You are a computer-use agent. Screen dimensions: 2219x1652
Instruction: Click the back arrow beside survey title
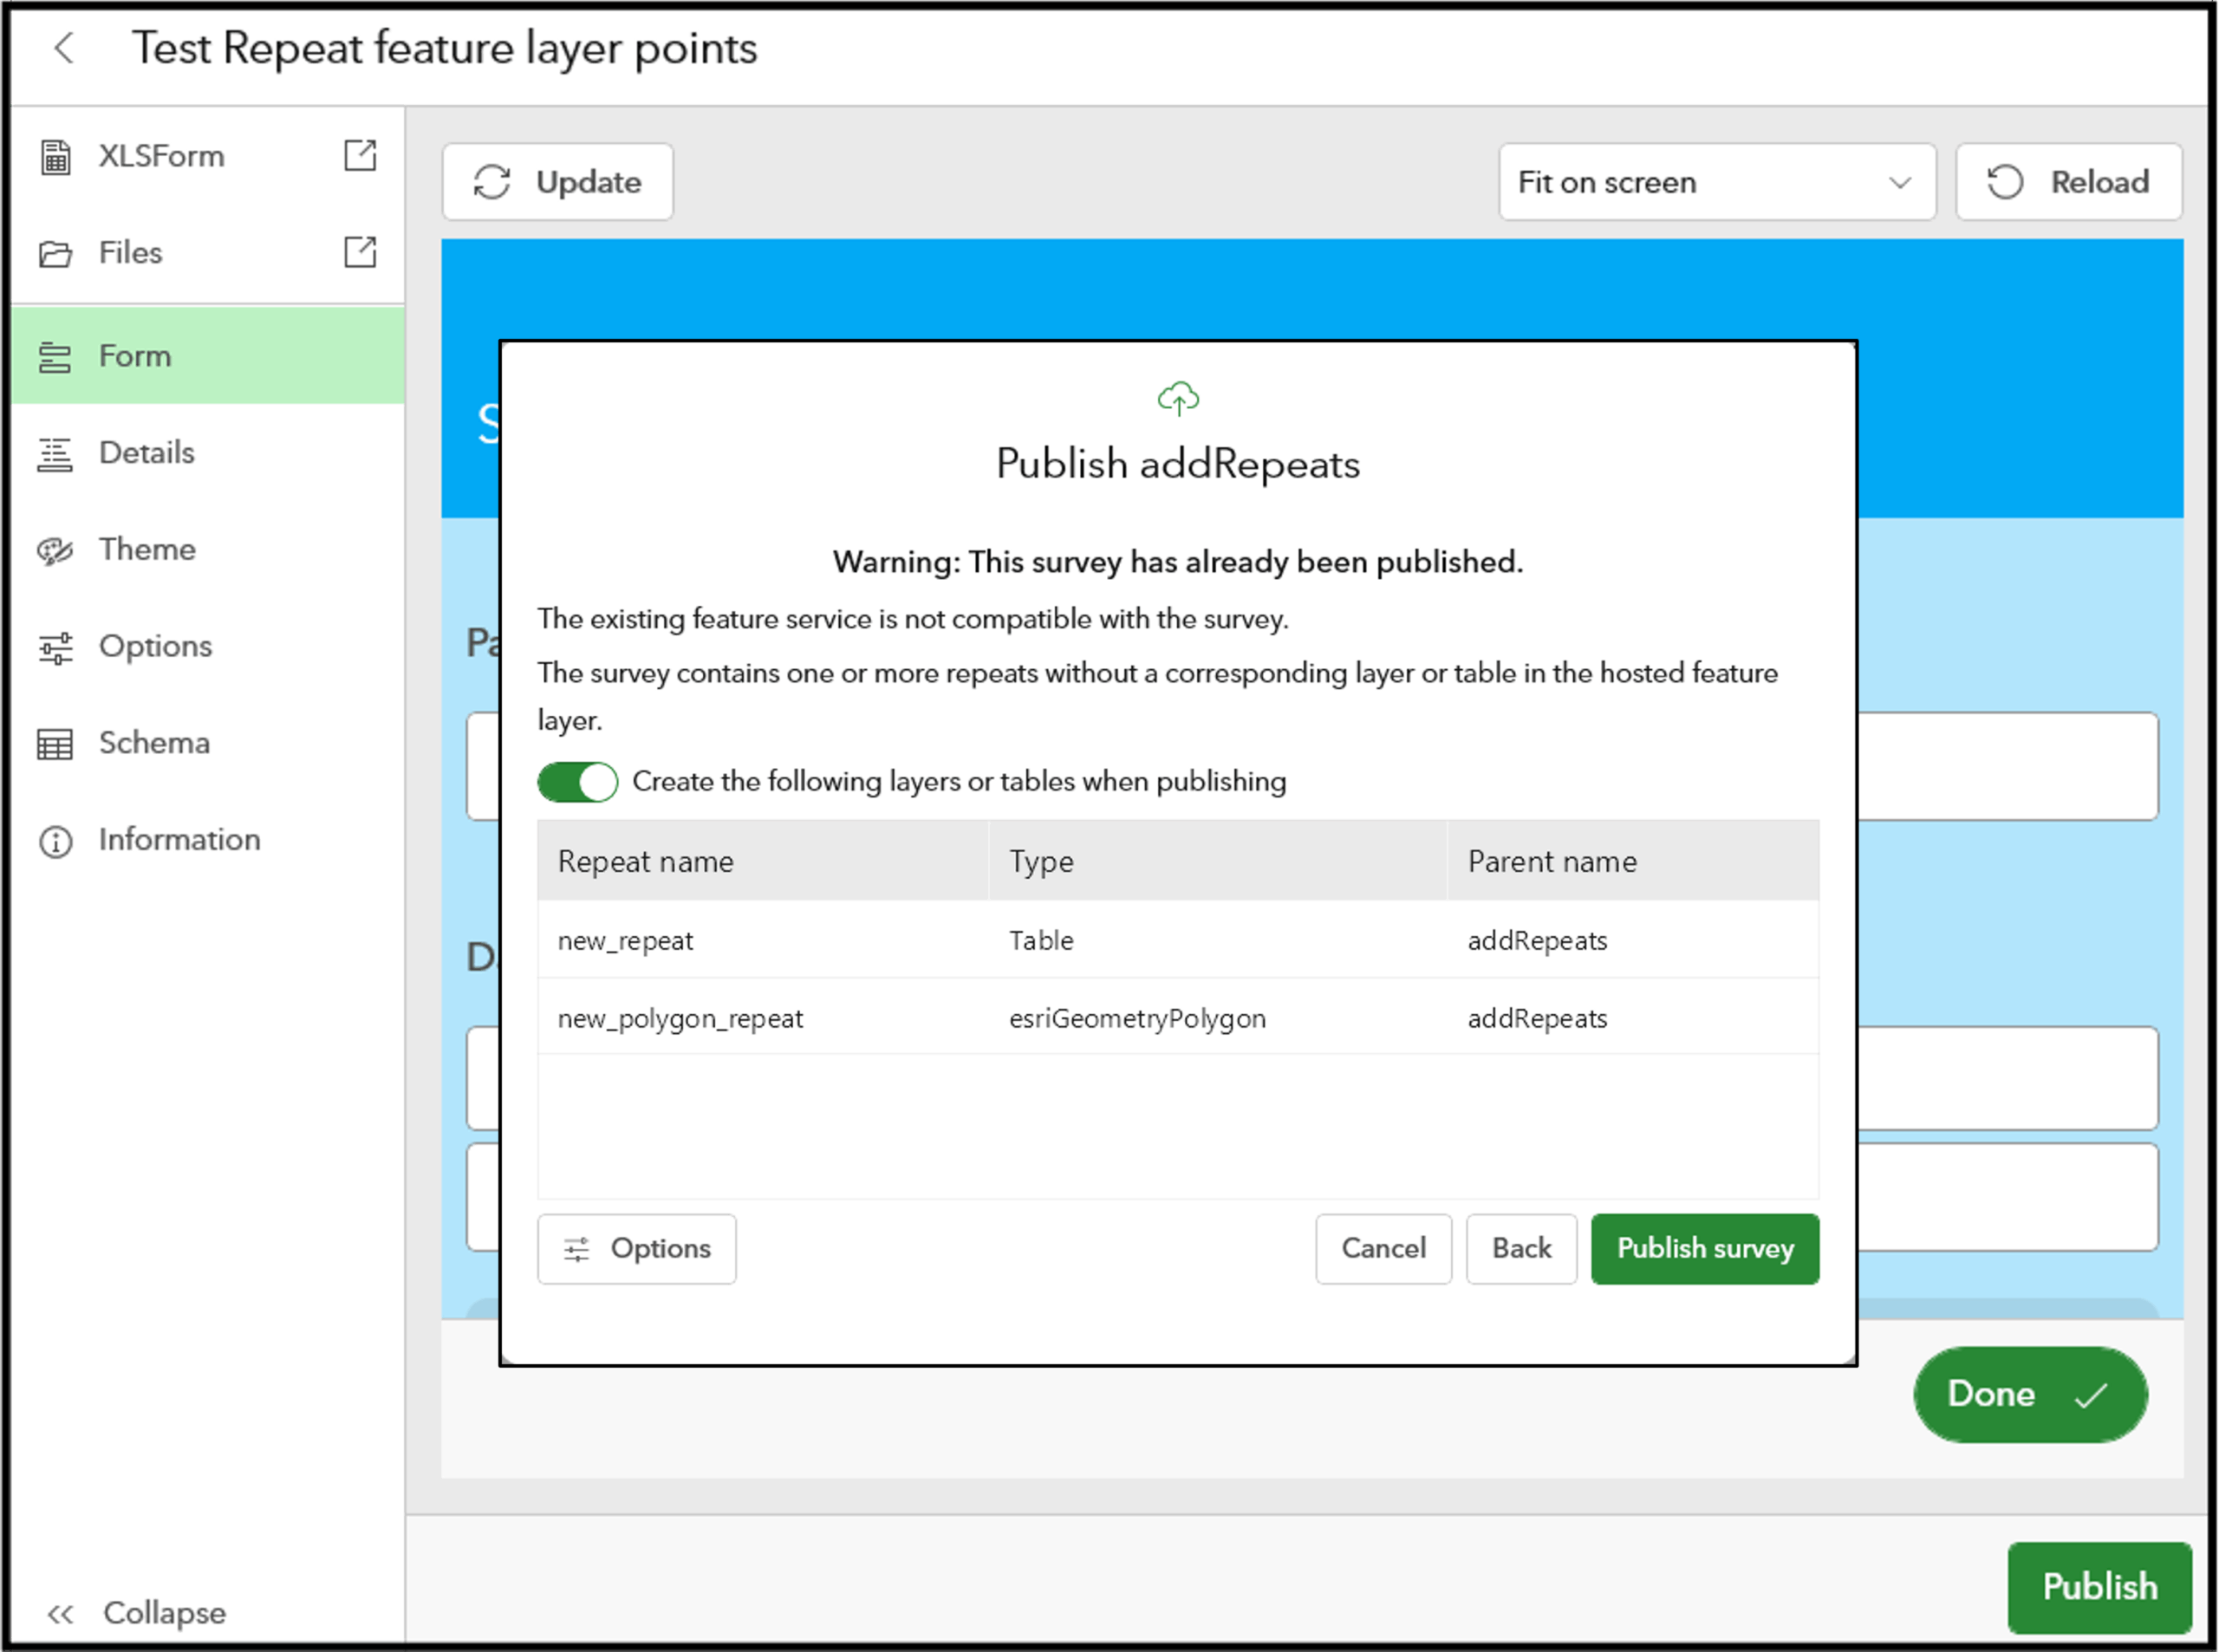point(64,48)
